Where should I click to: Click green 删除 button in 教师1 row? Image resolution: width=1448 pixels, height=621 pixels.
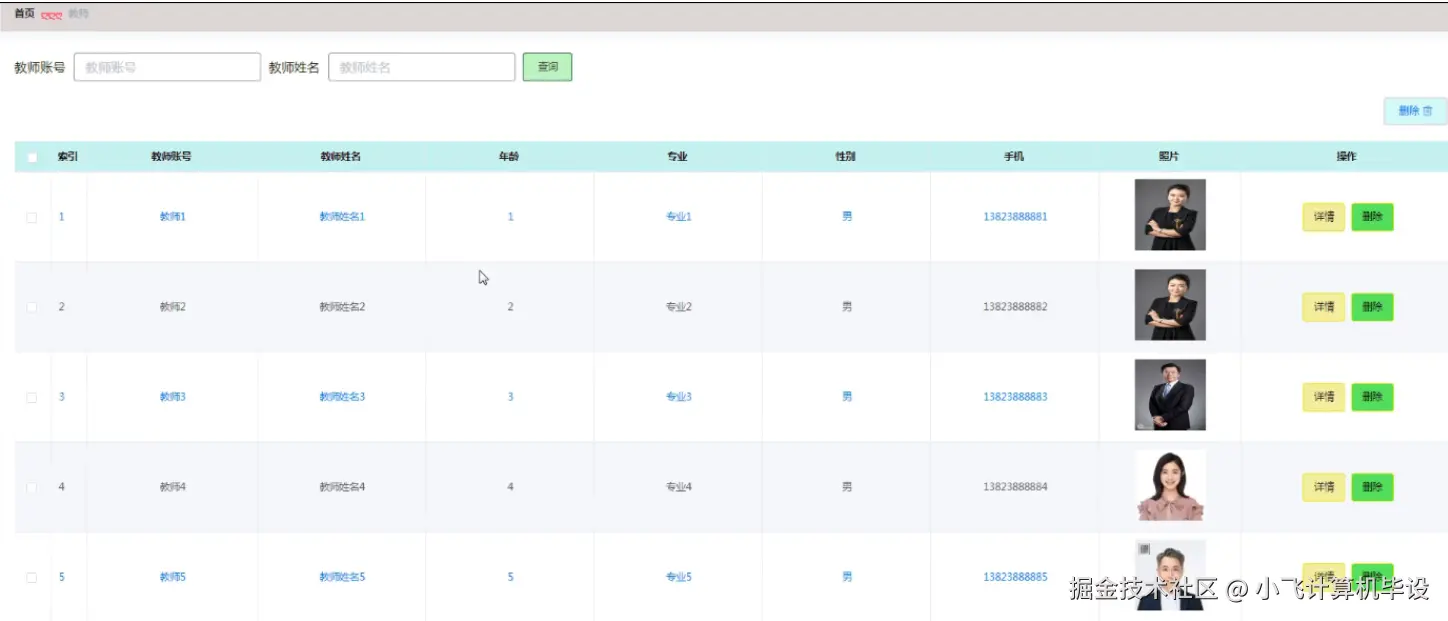[x=1372, y=217]
